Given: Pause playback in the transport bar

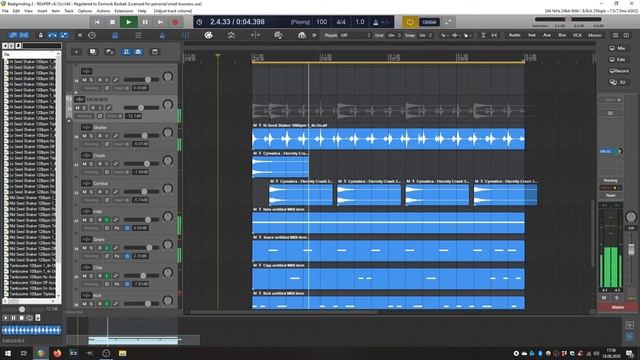Looking at the screenshot, I should 145,22.
